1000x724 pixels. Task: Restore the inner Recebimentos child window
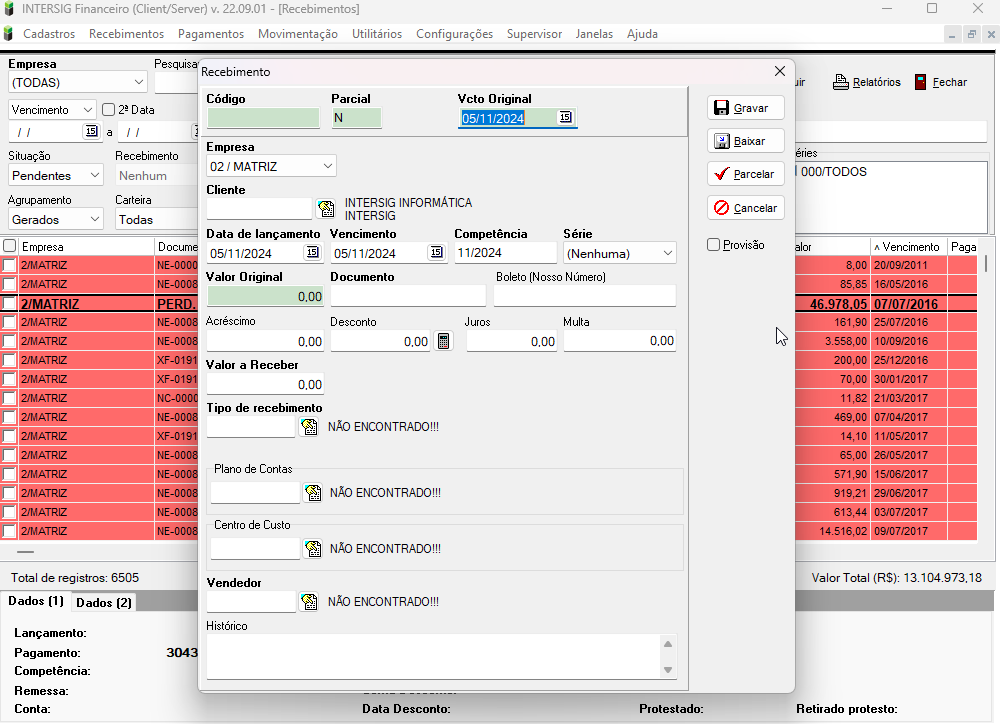coord(971,34)
